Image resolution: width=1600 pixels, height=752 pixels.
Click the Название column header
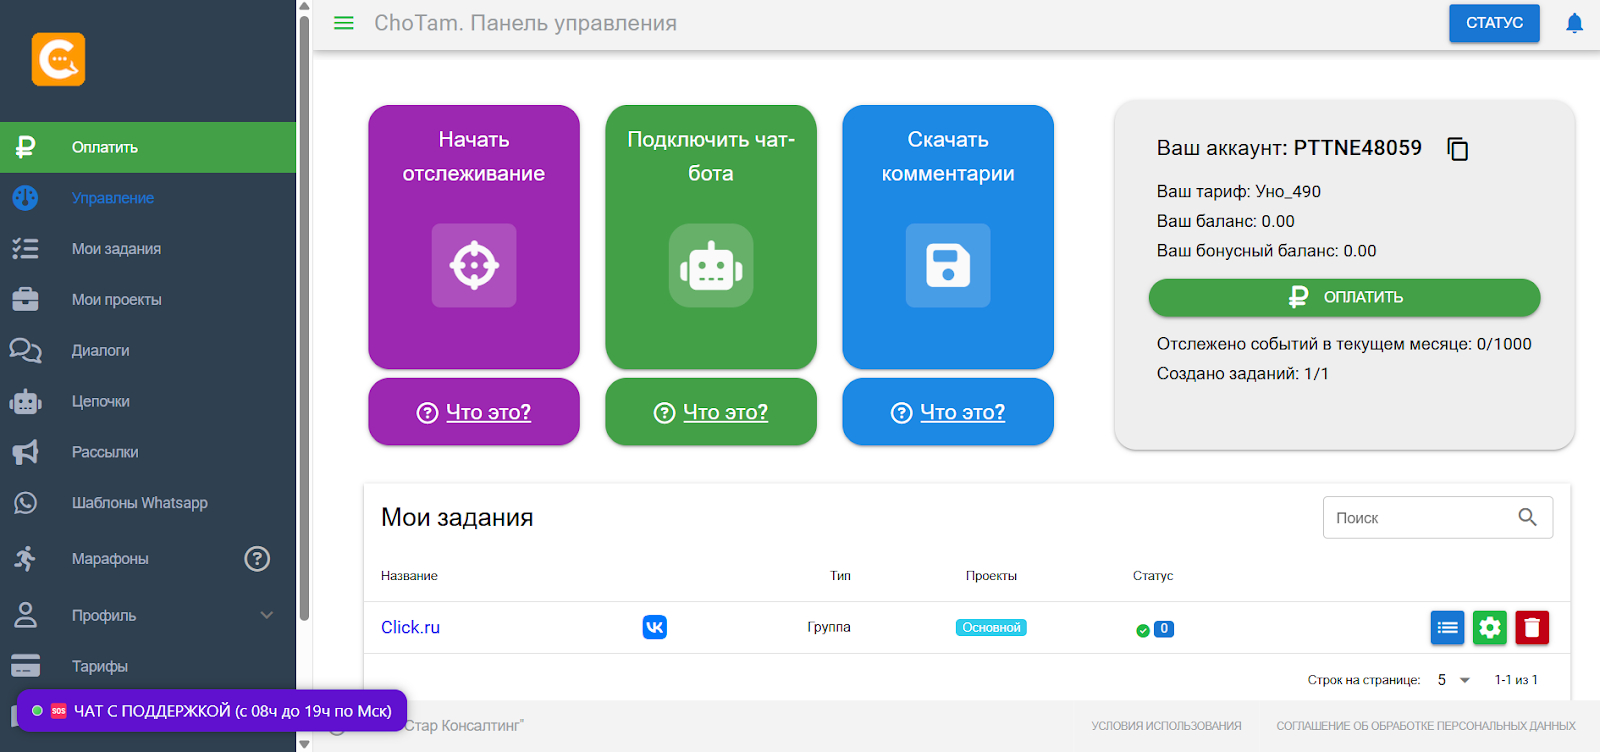(x=409, y=576)
